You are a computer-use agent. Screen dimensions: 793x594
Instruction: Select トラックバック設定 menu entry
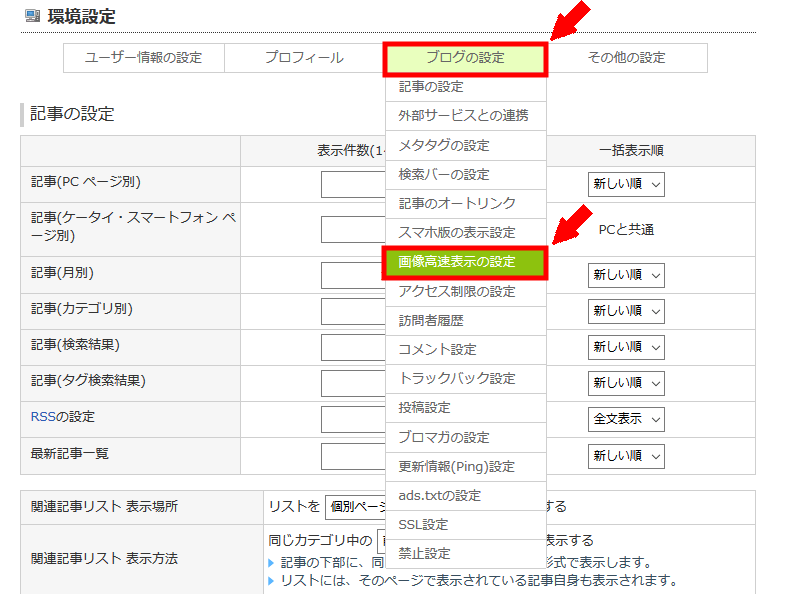(x=466, y=379)
